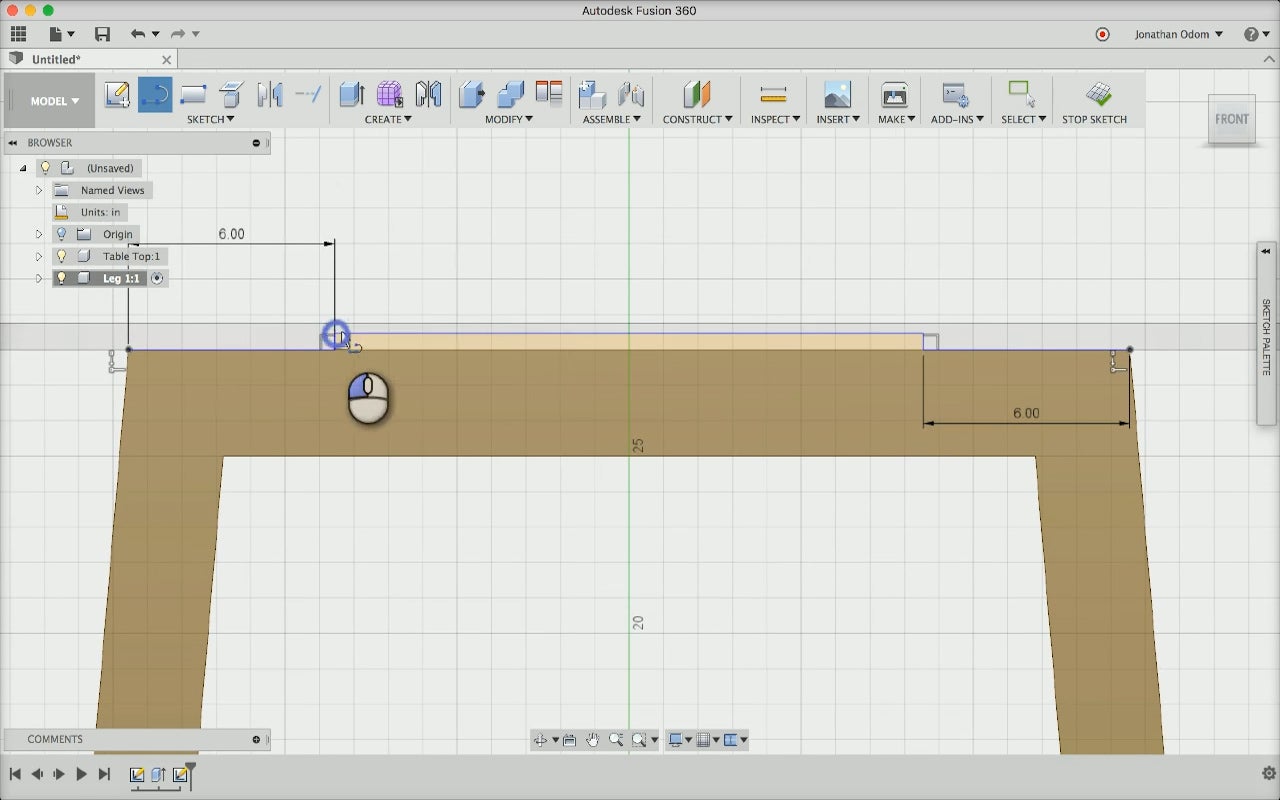This screenshot has height=800, width=1280.
Task: Open the CONSTRUCT menu
Action: [697, 119]
